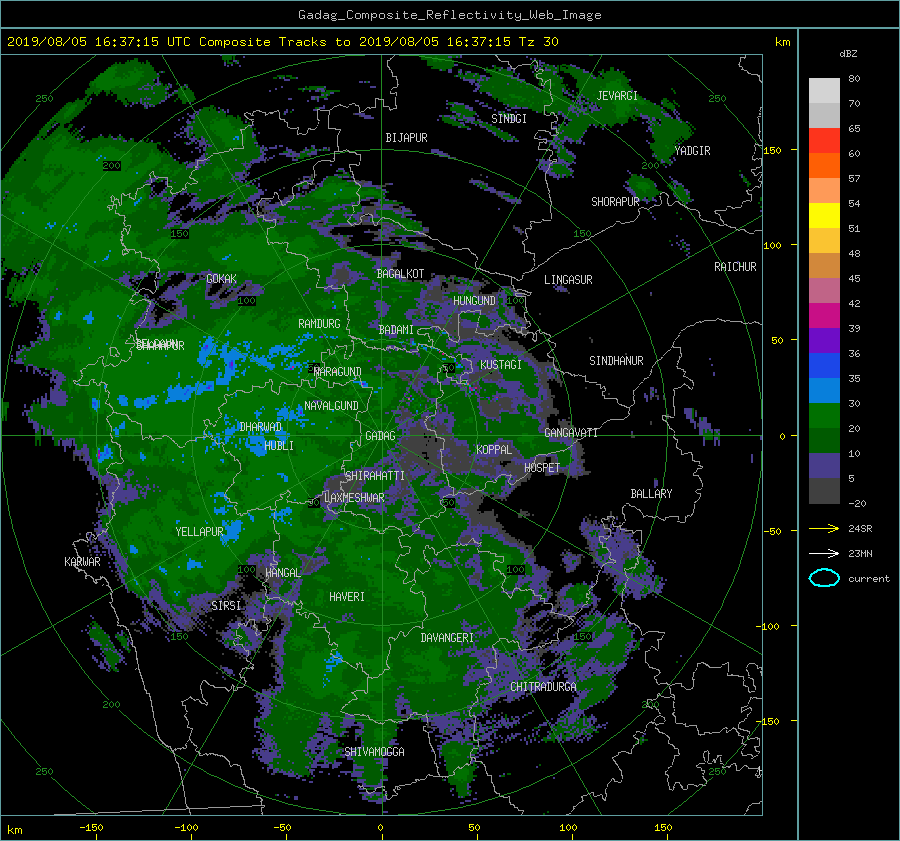
Task: Click the cyan current-position ellipse icon
Action: tap(824, 578)
